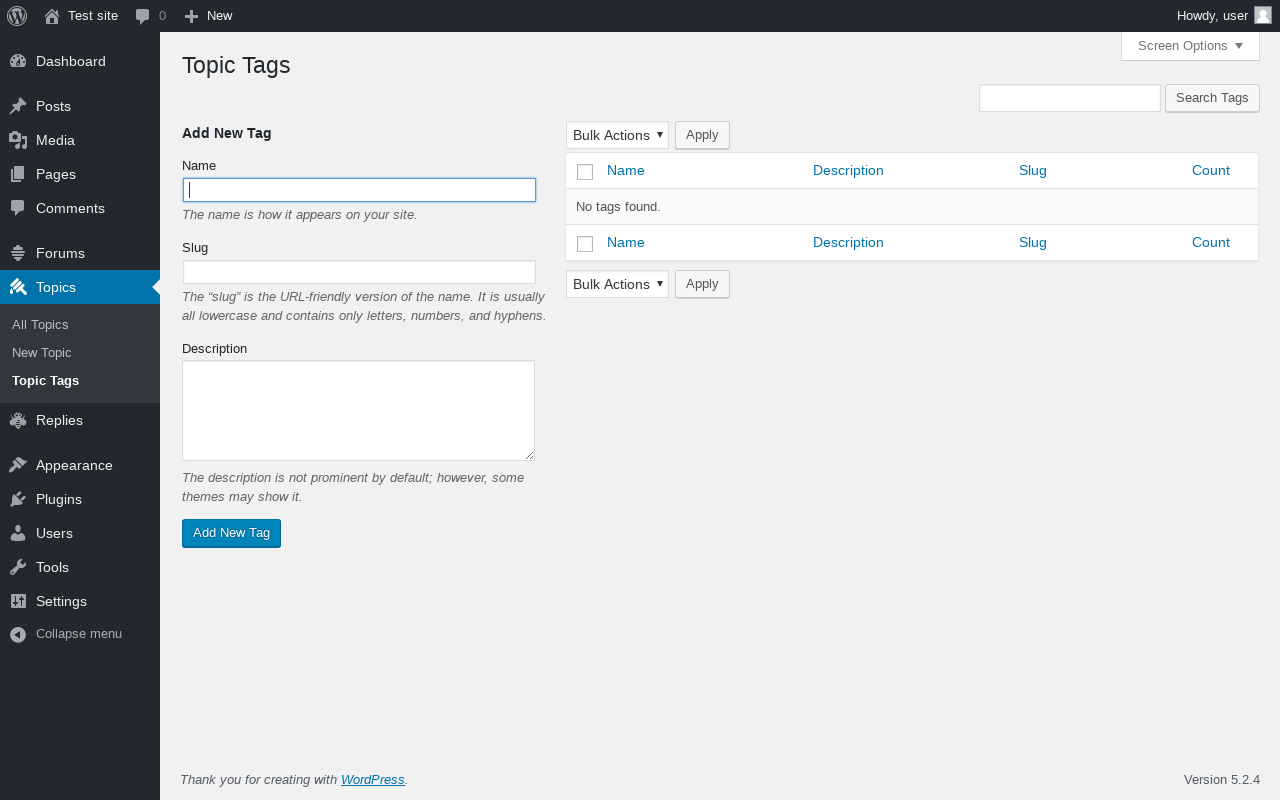Open the Test site home icon
The width and height of the screenshot is (1280, 800).
(52, 16)
